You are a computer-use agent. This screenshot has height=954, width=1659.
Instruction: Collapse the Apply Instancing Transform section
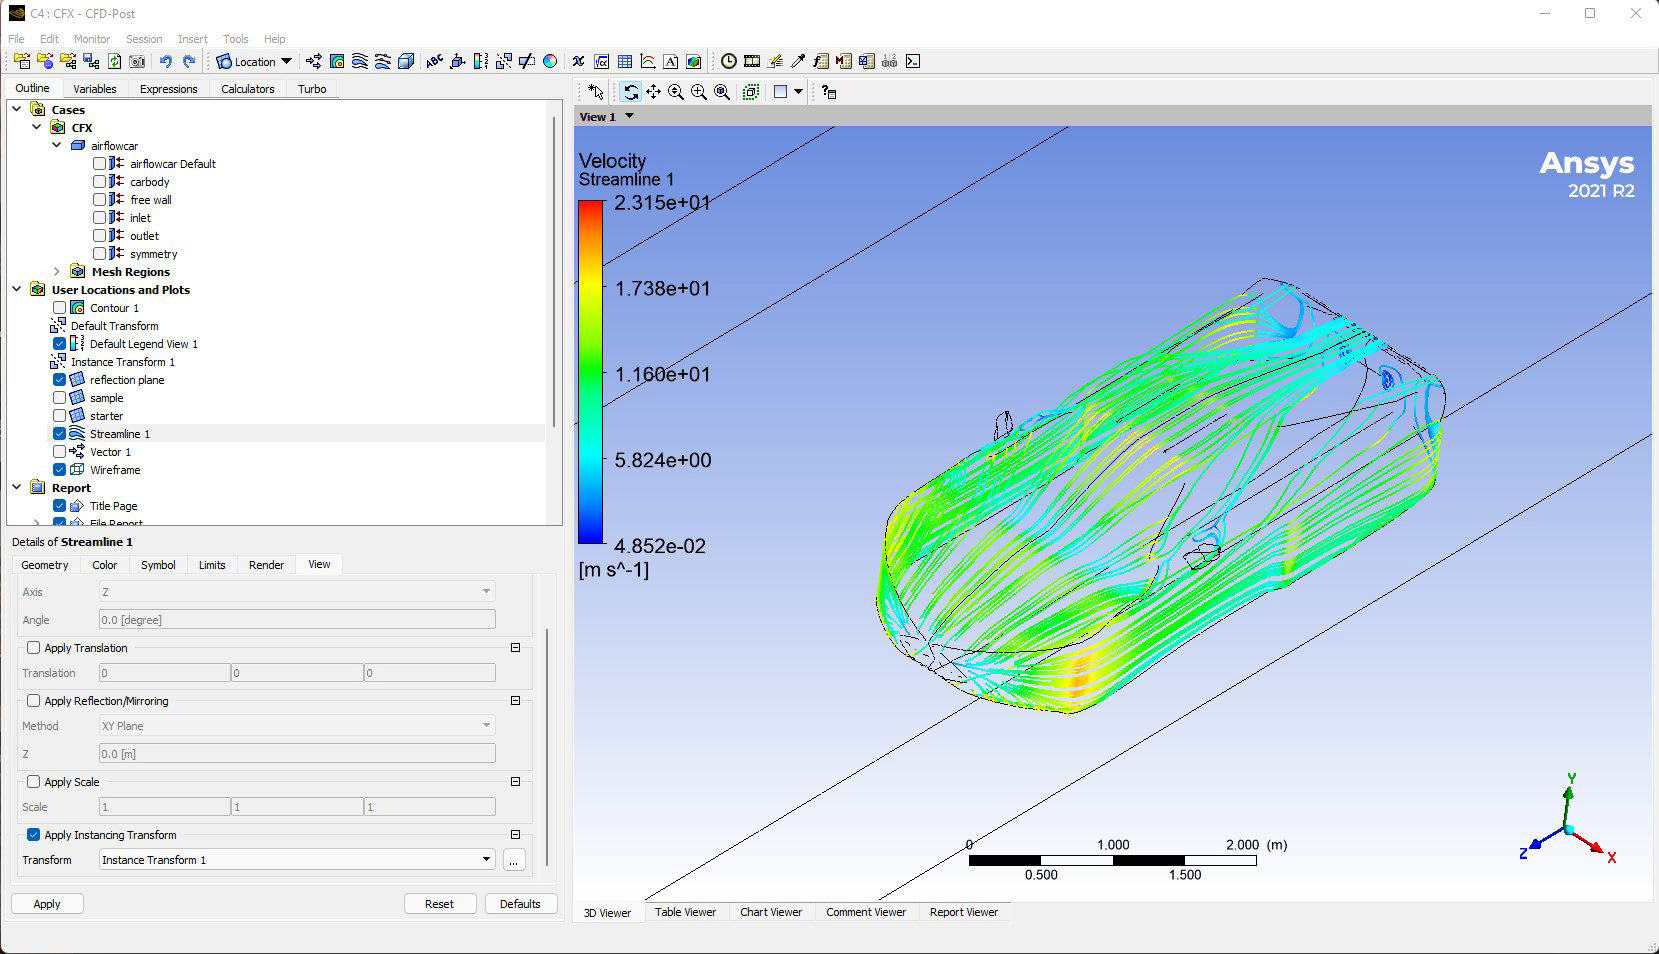point(516,835)
